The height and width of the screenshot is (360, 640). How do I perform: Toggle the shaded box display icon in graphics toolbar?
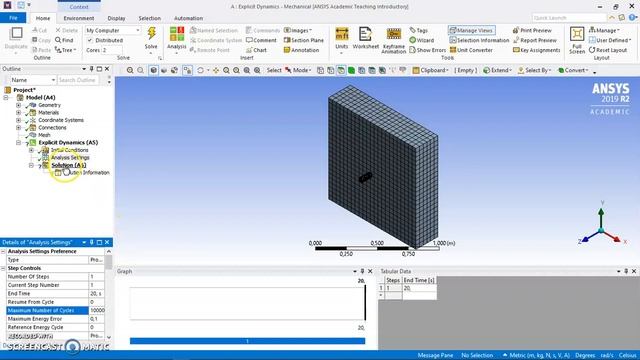(153, 70)
